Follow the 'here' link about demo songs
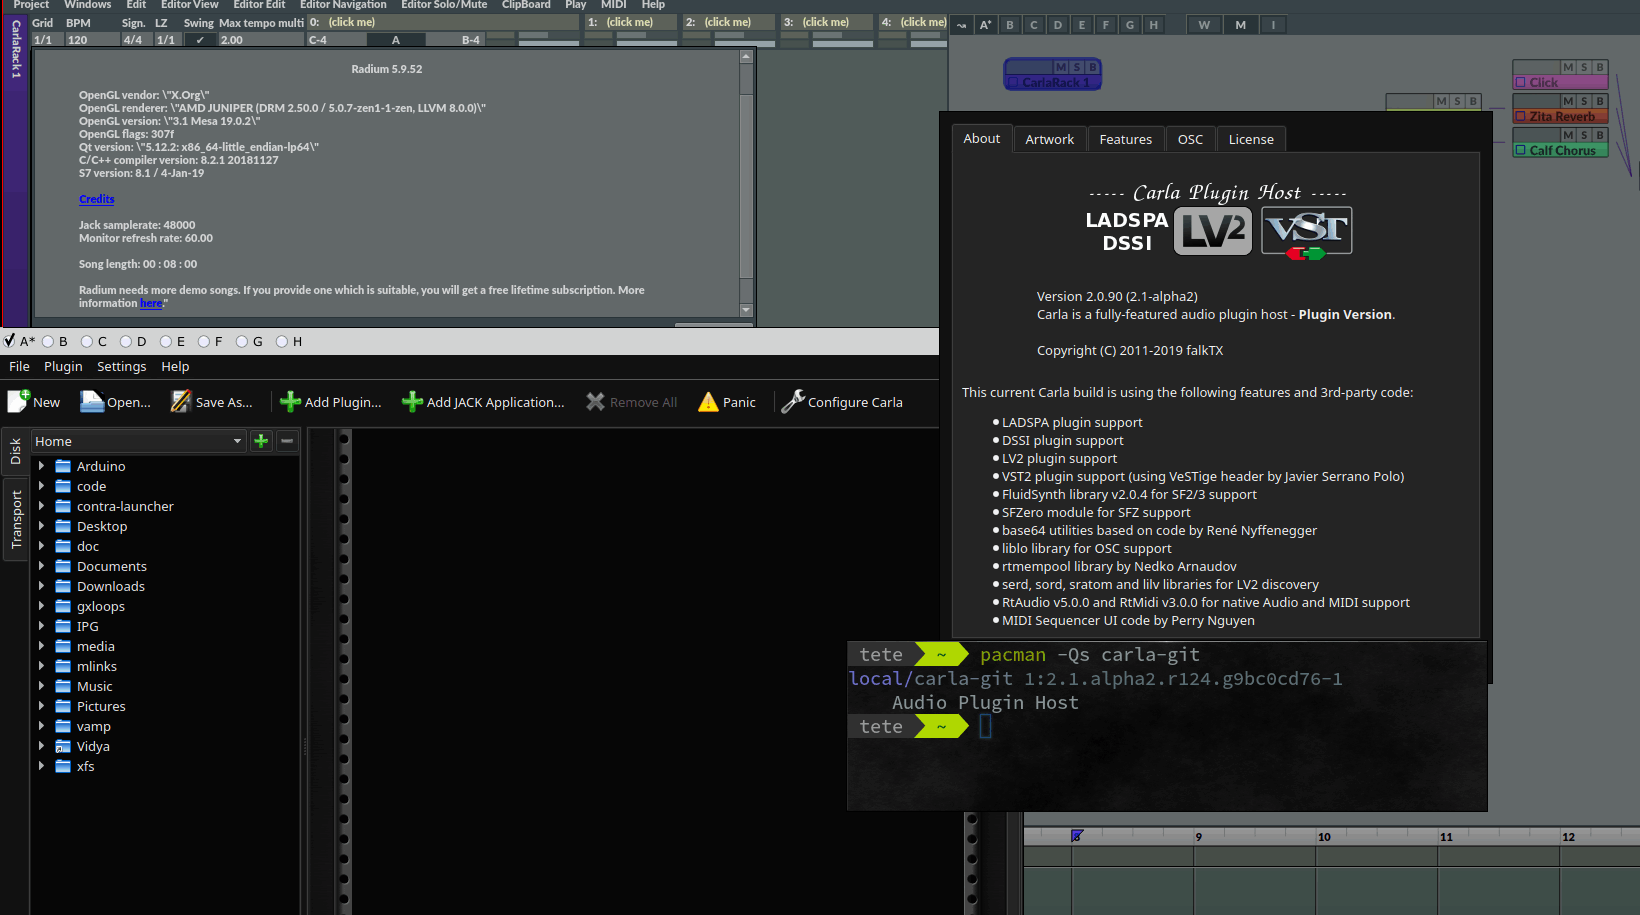 [x=151, y=303]
